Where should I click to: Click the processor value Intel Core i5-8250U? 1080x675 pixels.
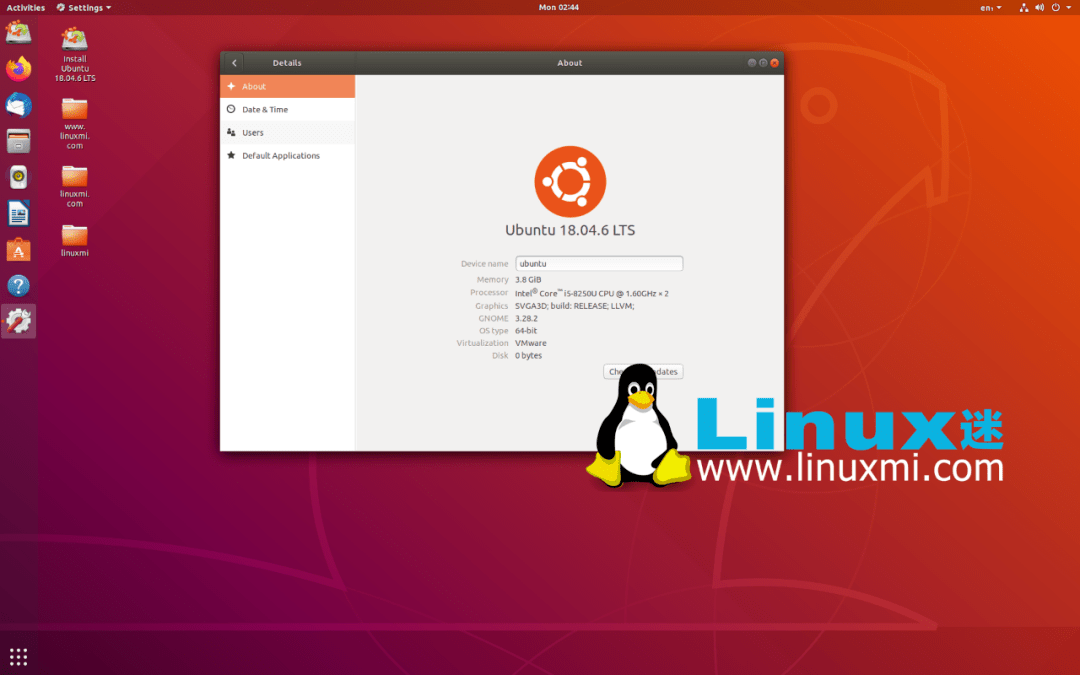coord(592,293)
